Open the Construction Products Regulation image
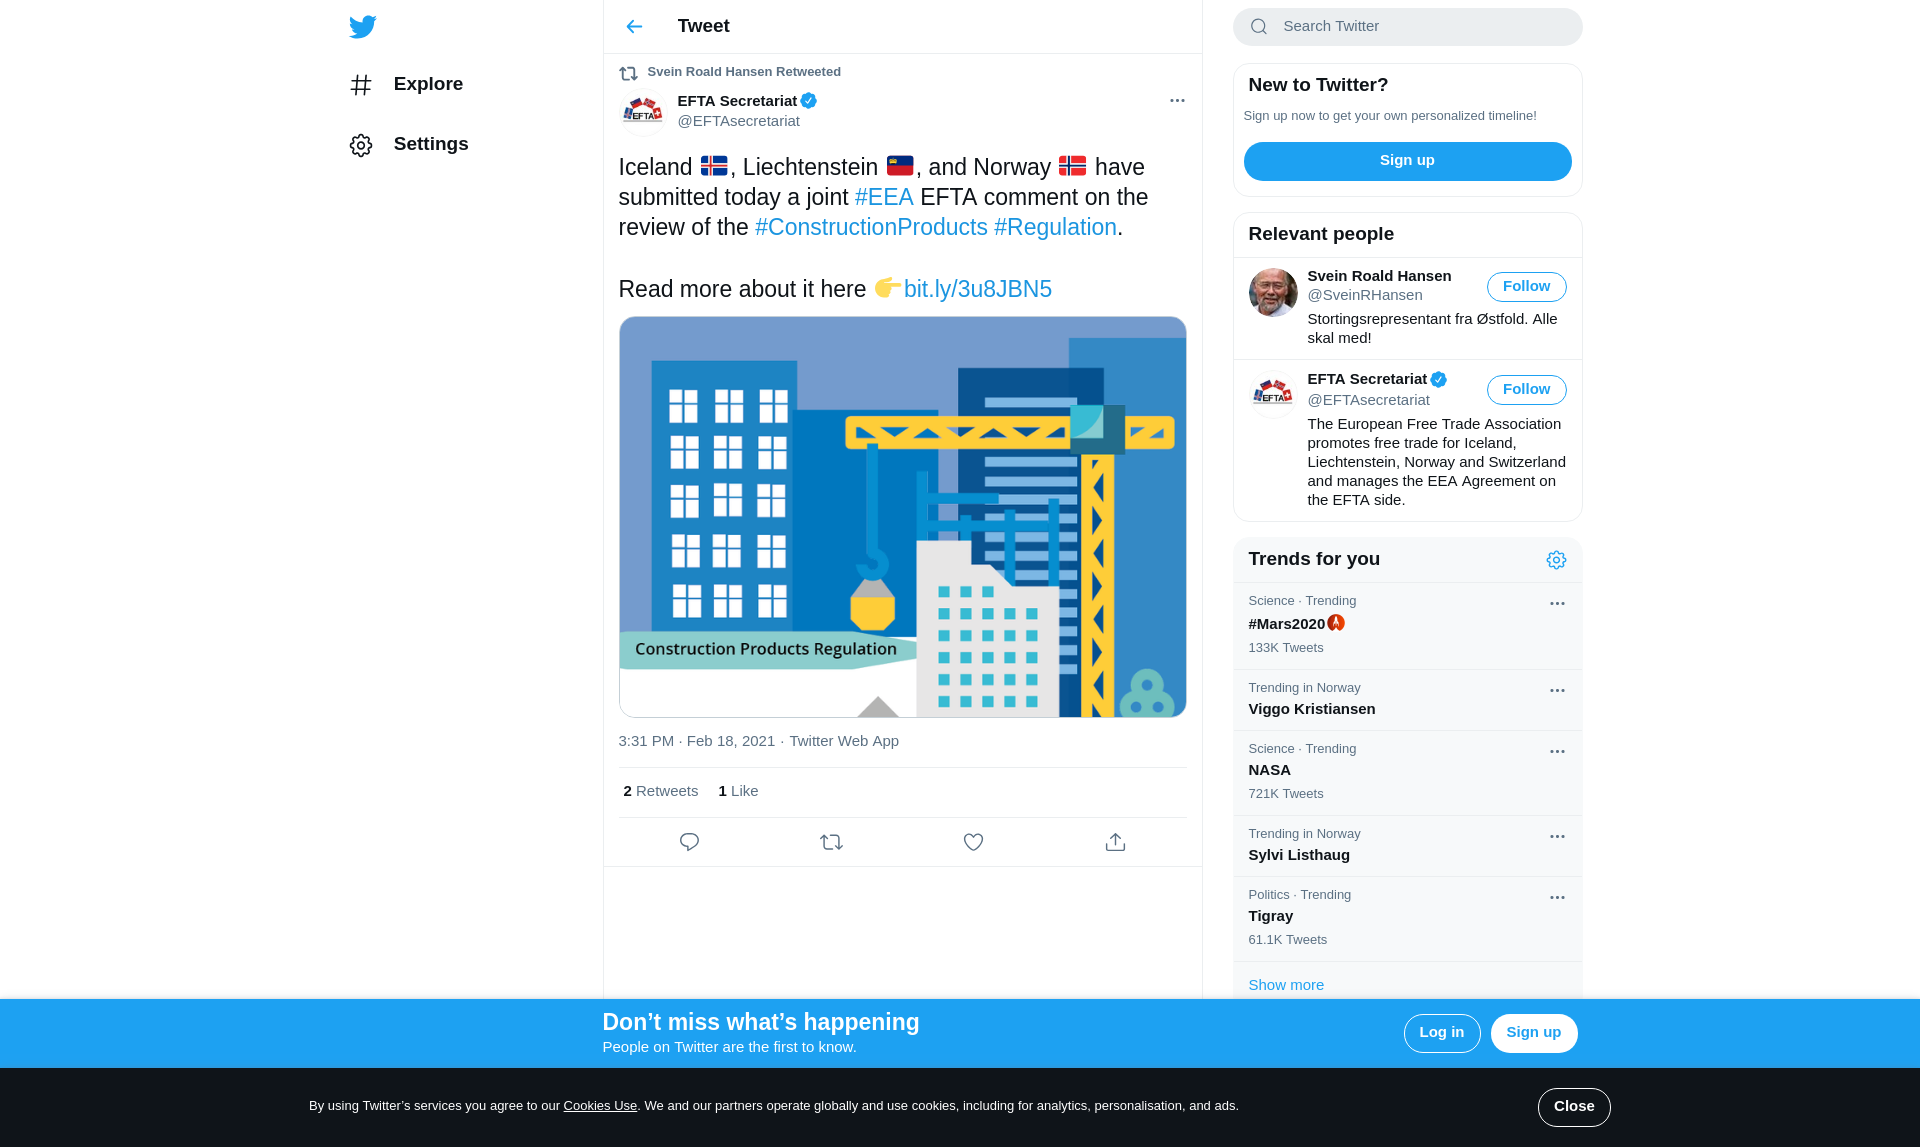The height and width of the screenshot is (1147, 1920). pos(902,517)
